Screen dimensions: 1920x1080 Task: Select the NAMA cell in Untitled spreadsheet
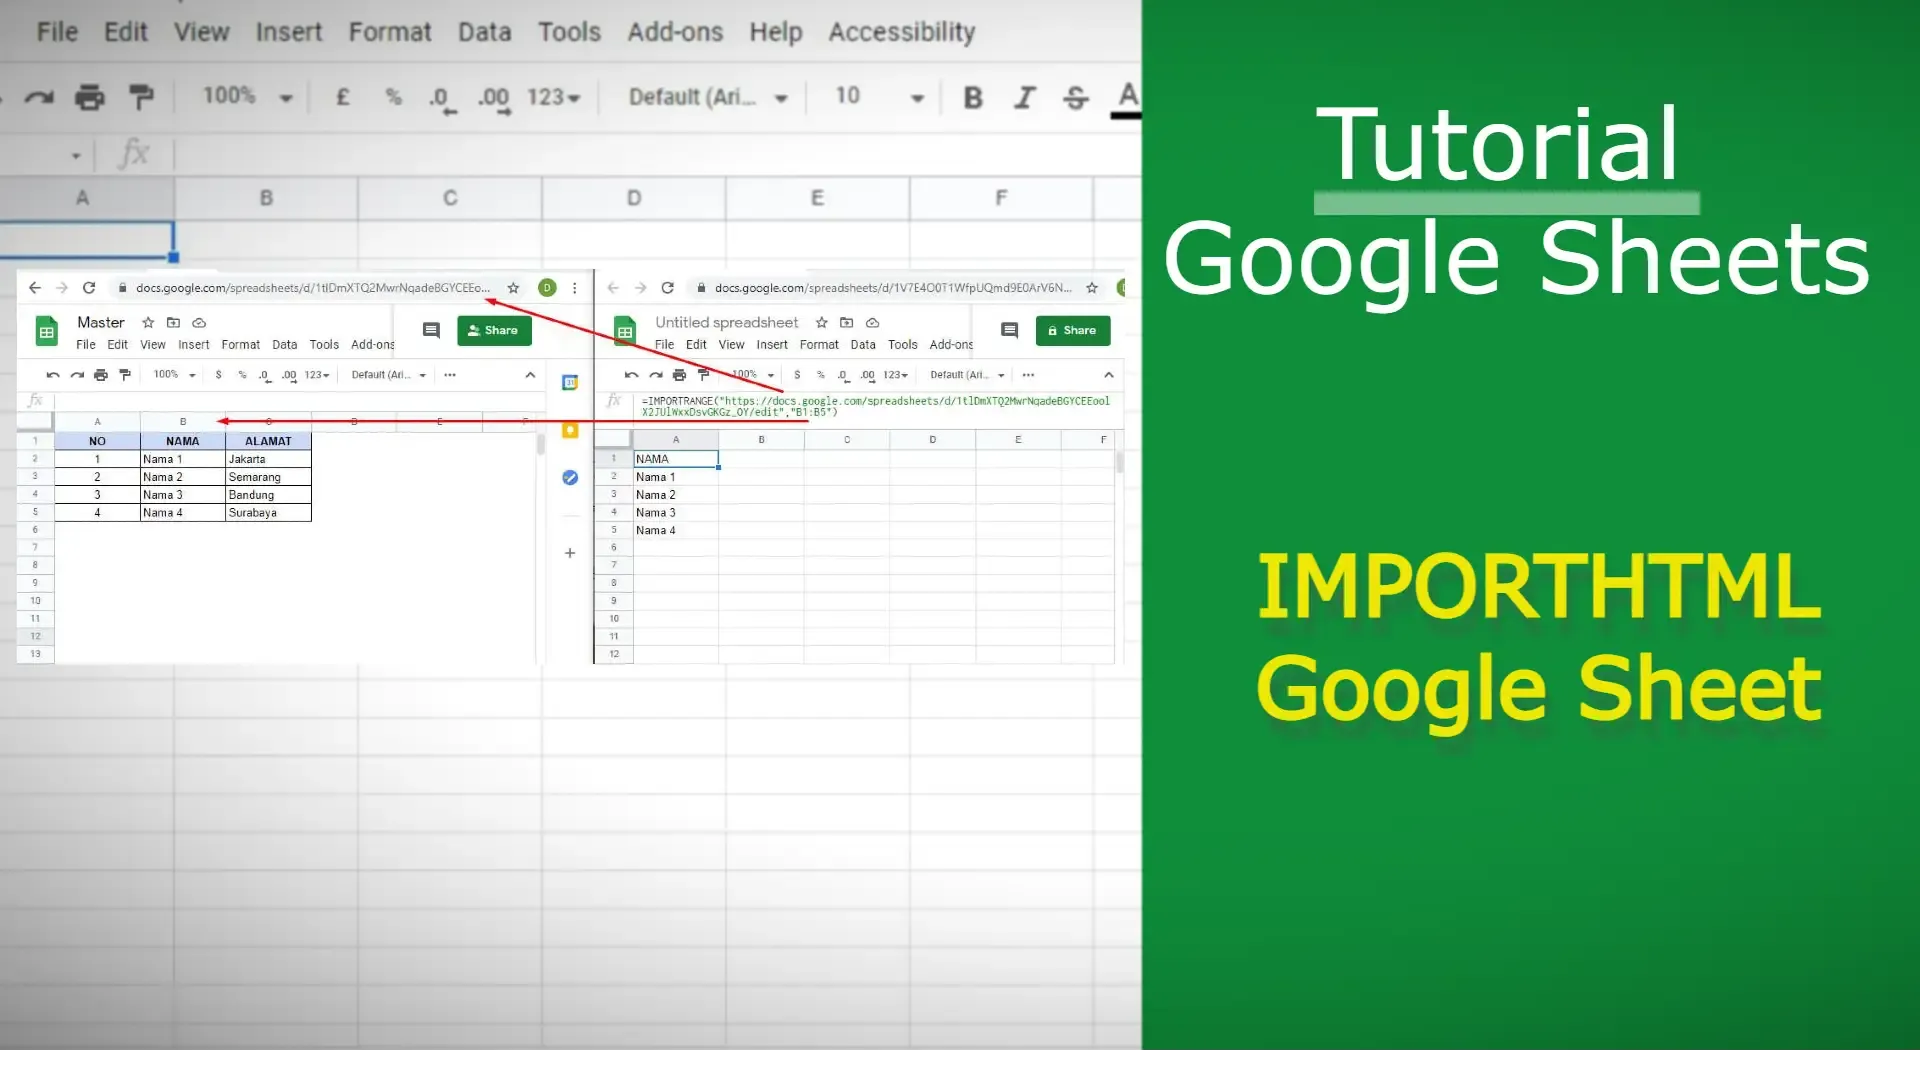coord(676,459)
